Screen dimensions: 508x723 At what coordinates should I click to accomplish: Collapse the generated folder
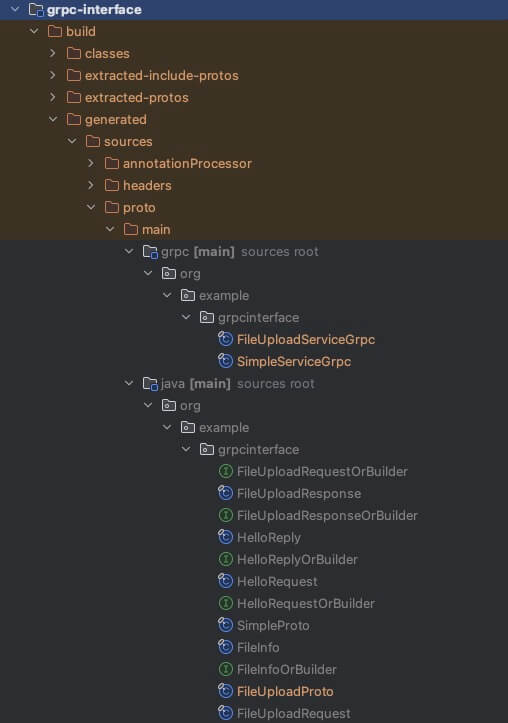click(x=53, y=119)
